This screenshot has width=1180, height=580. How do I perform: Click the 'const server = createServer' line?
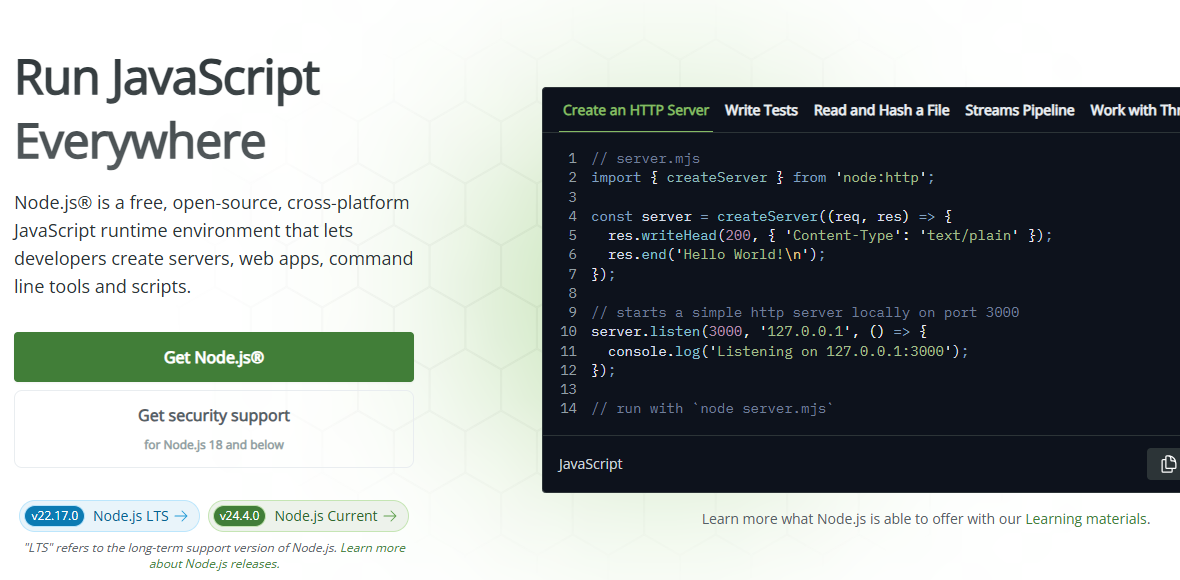(771, 217)
